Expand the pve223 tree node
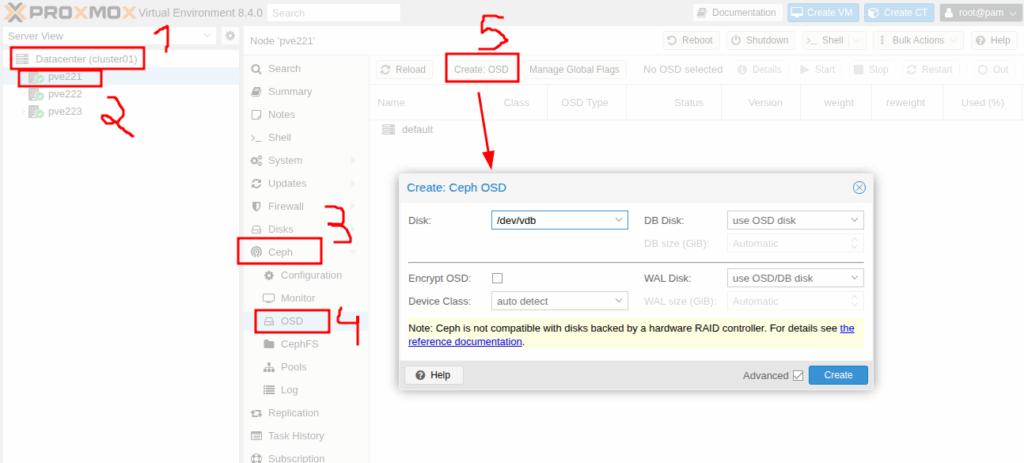The image size is (1024, 463). click(24, 111)
